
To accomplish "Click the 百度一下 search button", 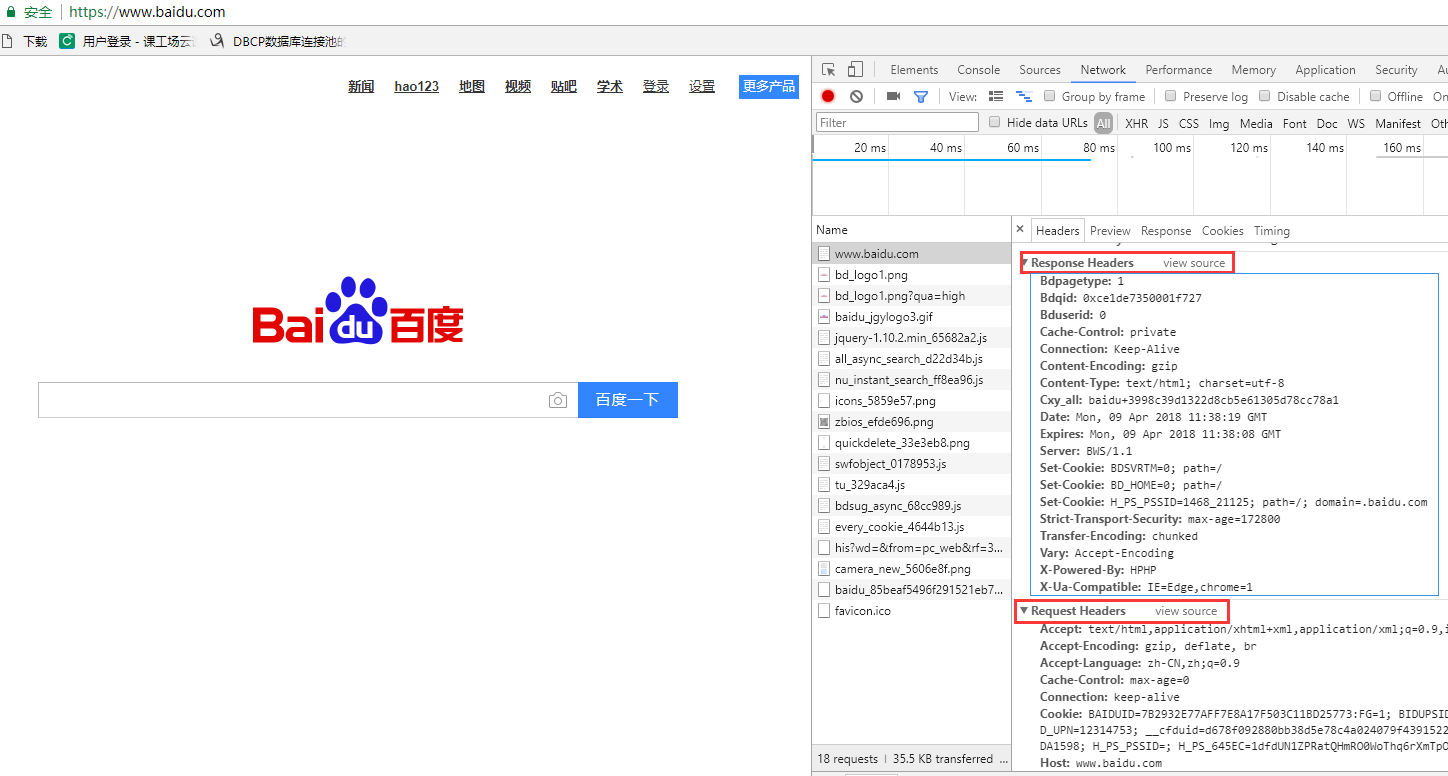I will point(628,400).
